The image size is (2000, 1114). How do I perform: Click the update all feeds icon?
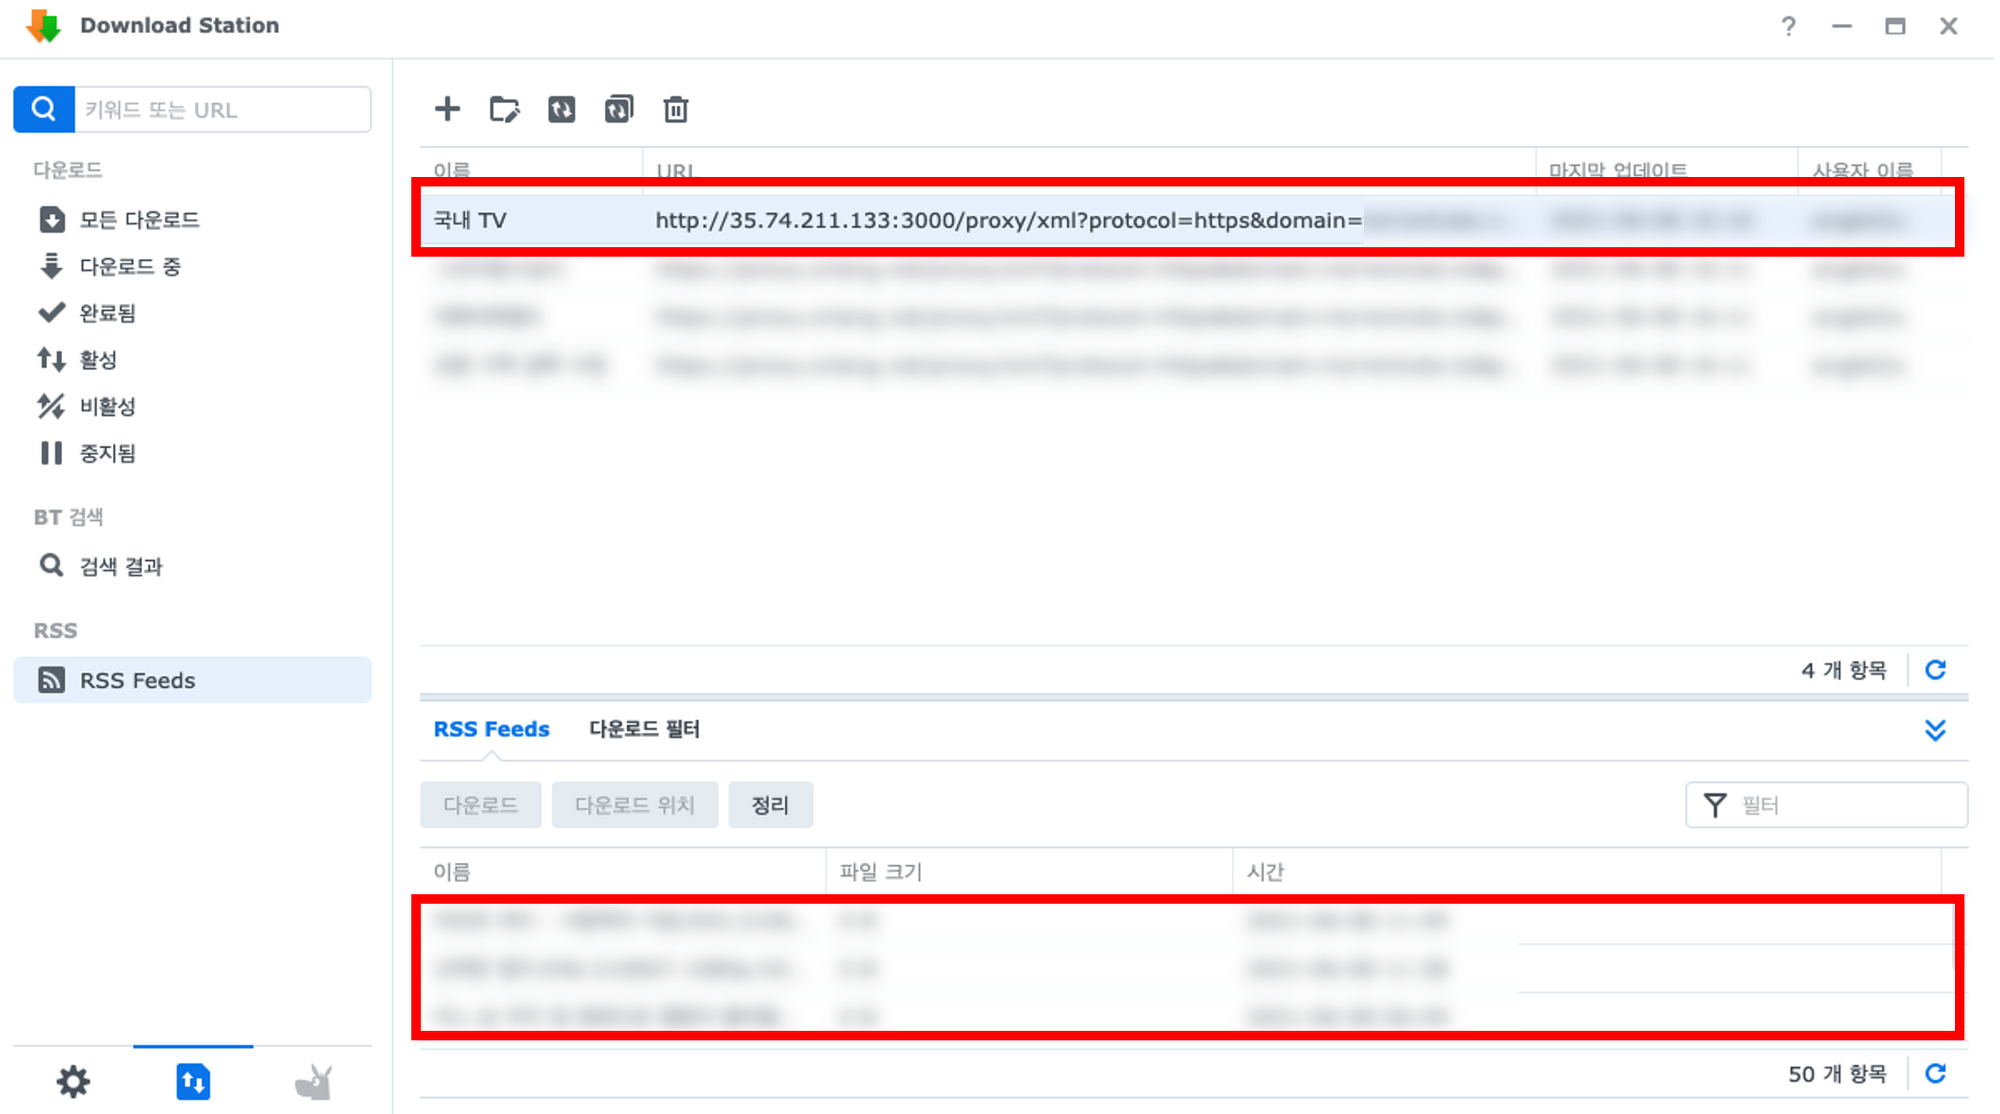click(x=618, y=109)
